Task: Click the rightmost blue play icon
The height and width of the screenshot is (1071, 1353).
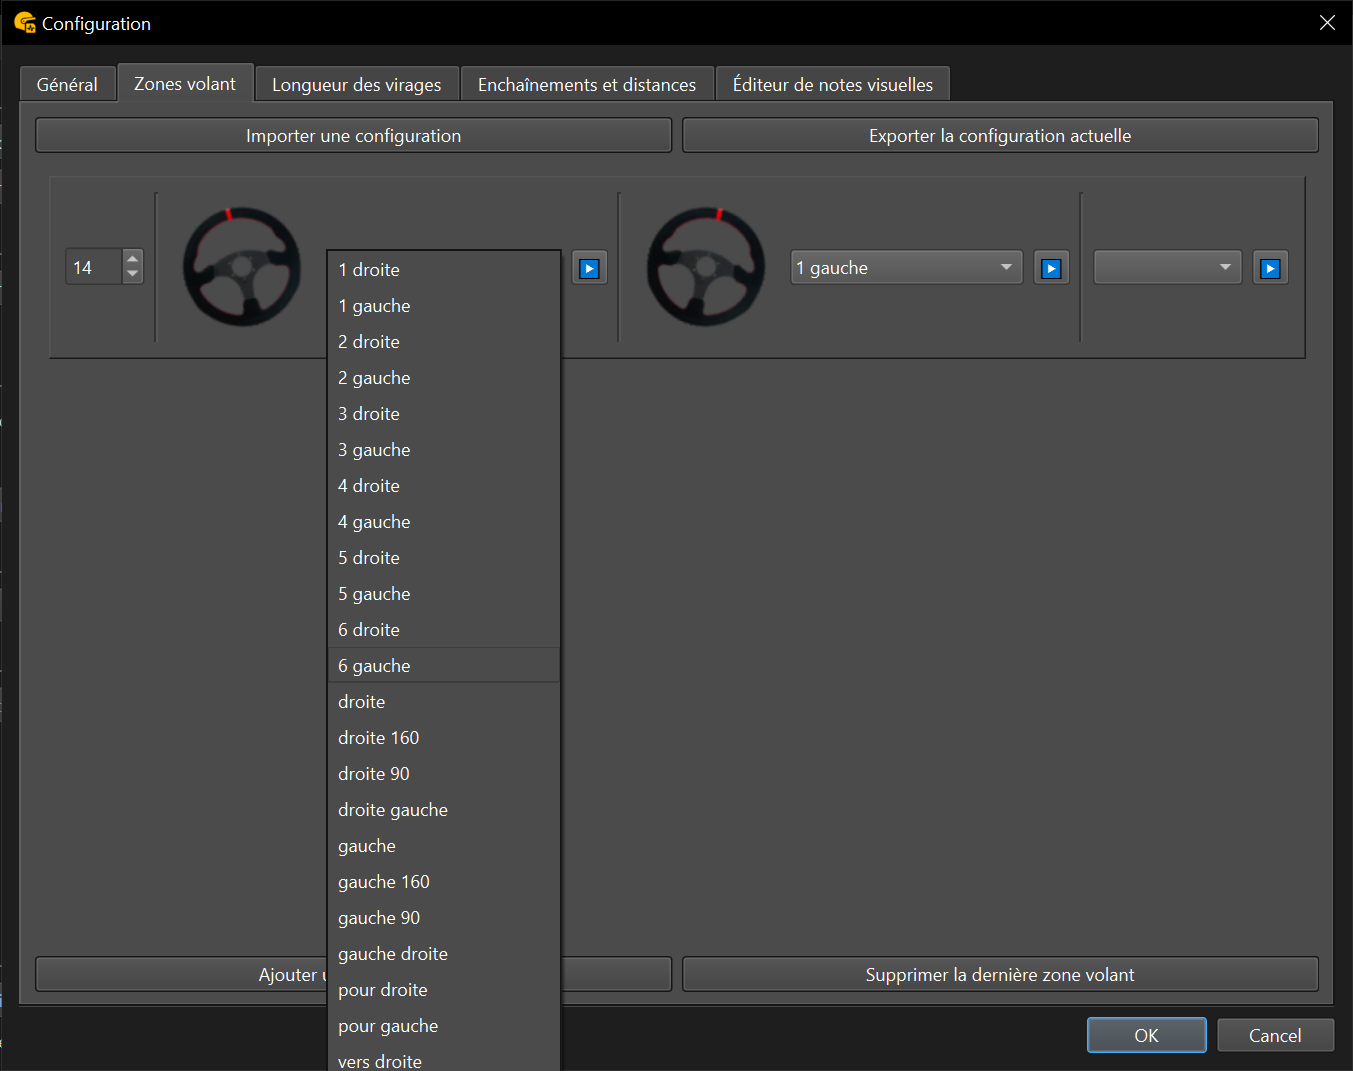Action: [x=1270, y=268]
